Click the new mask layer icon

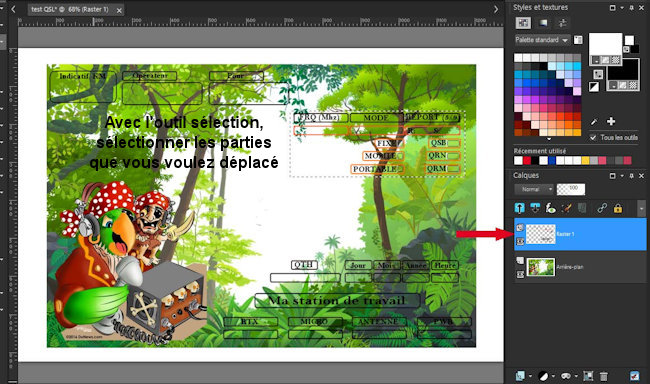(x=543, y=376)
